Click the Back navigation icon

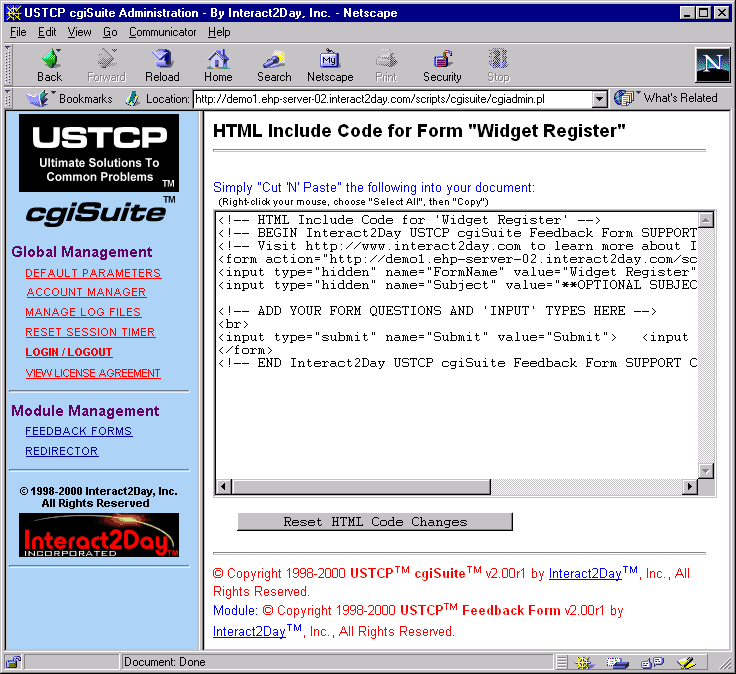click(50, 65)
